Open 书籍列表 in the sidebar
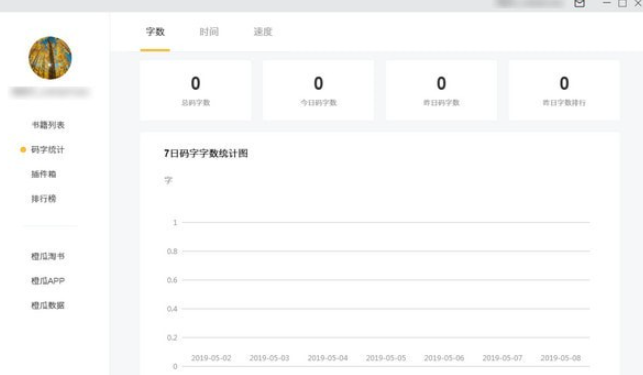This screenshot has width=643, height=375. [48, 125]
